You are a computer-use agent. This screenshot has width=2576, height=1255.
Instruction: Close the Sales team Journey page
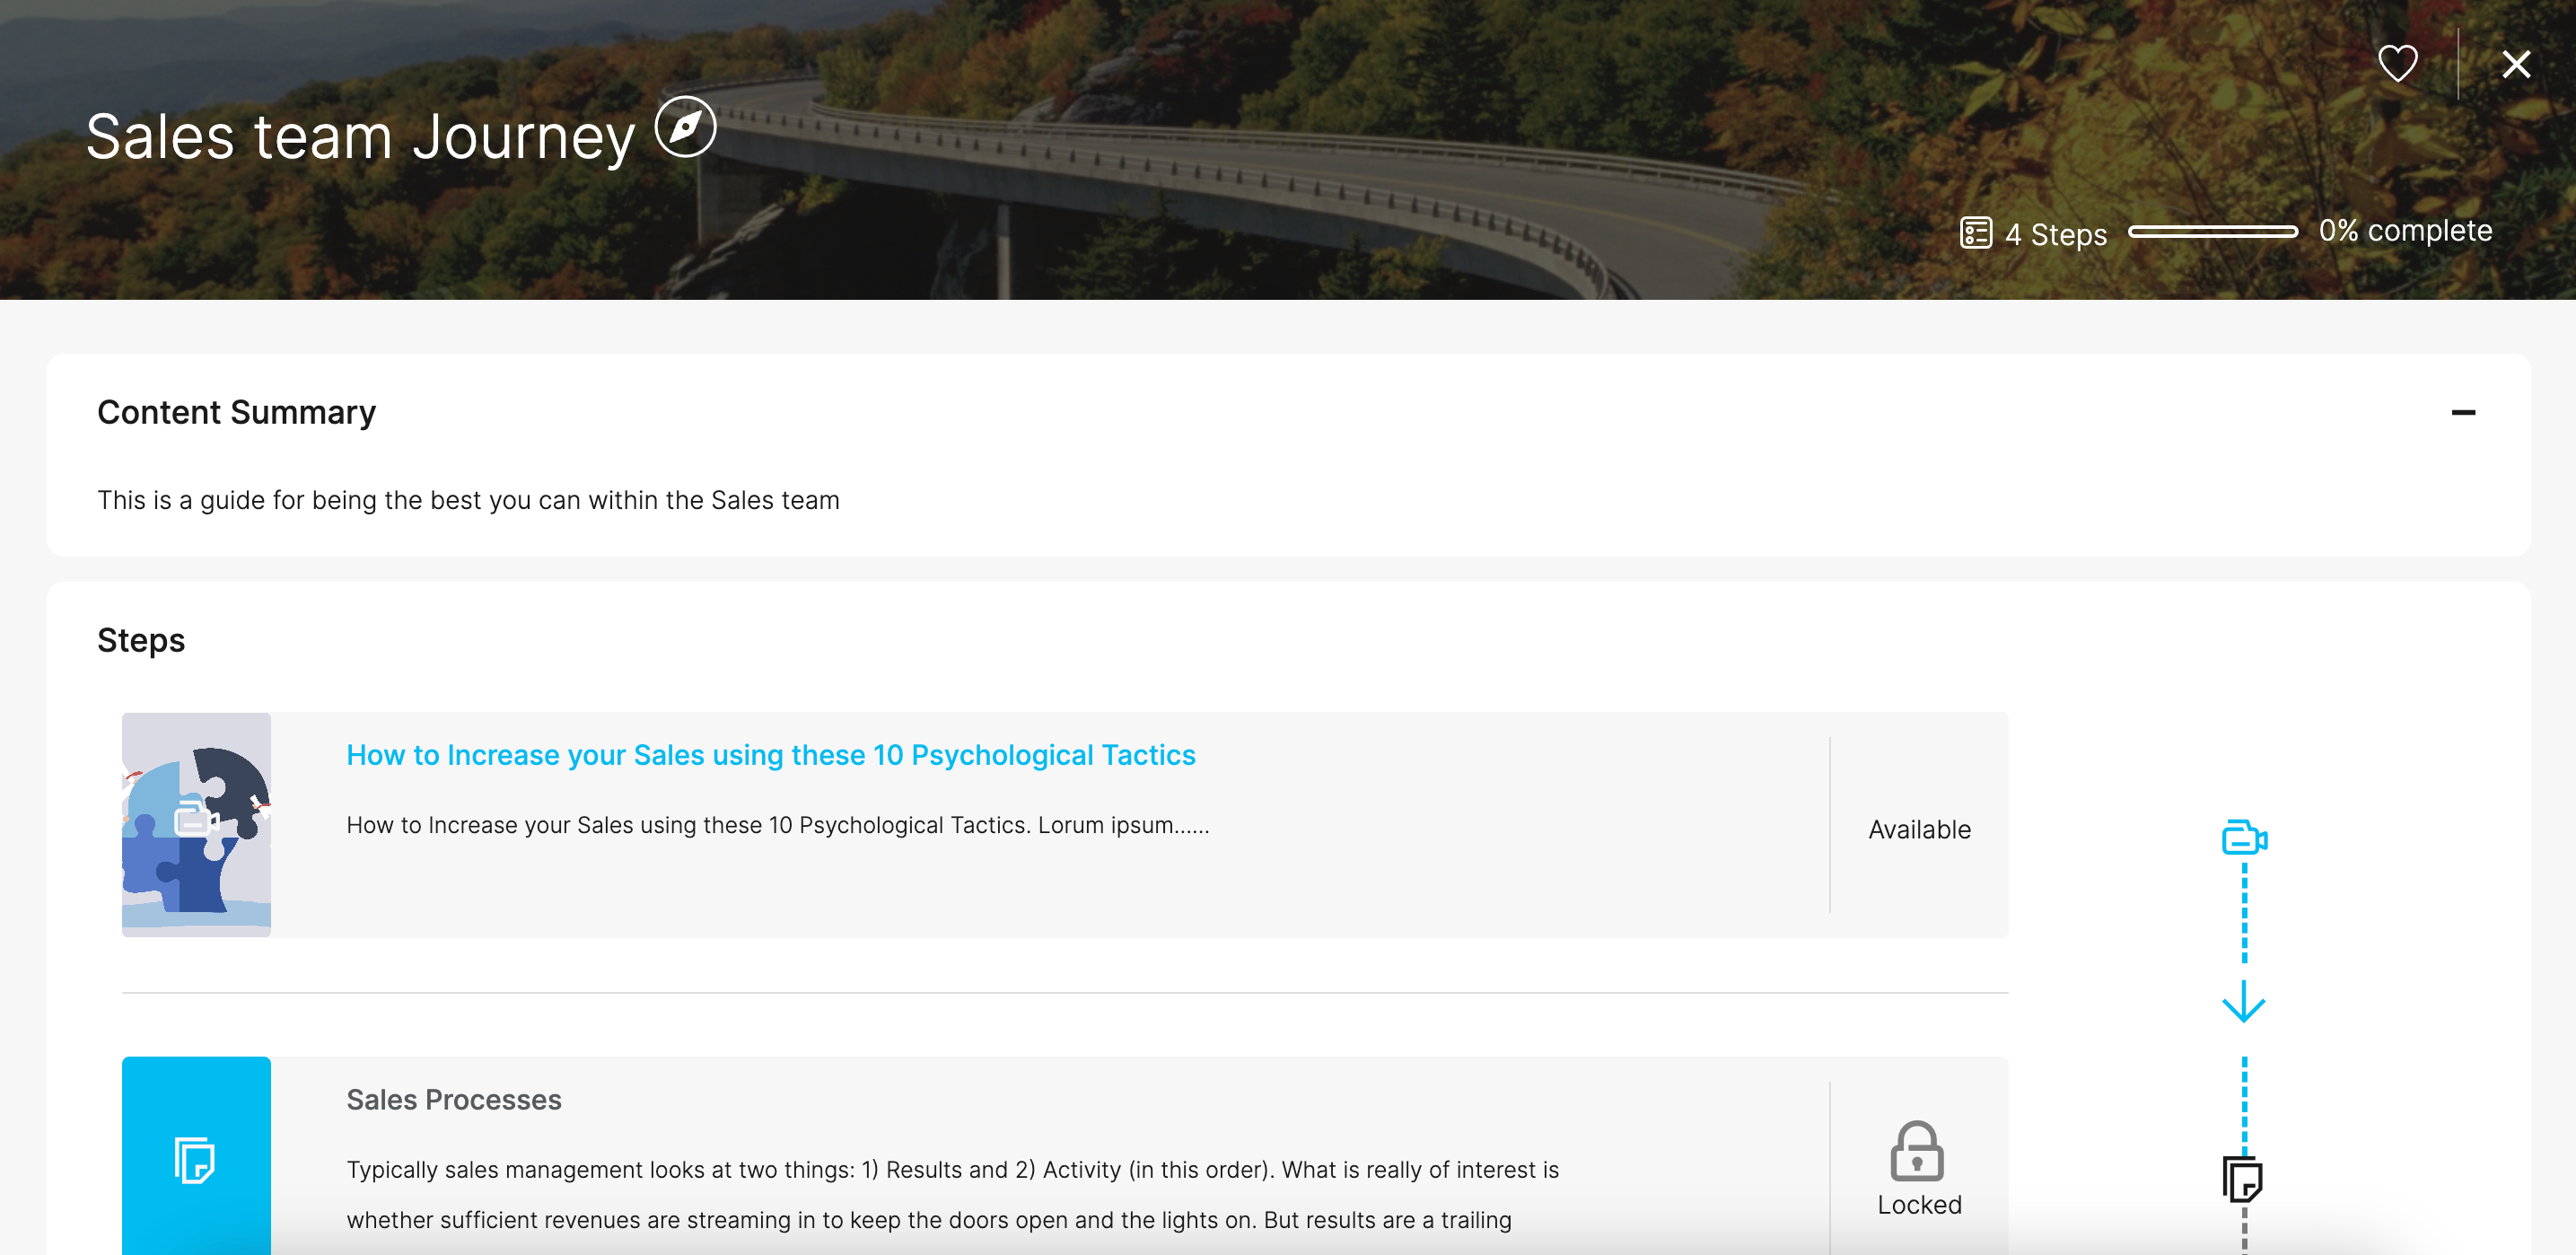tap(2515, 64)
